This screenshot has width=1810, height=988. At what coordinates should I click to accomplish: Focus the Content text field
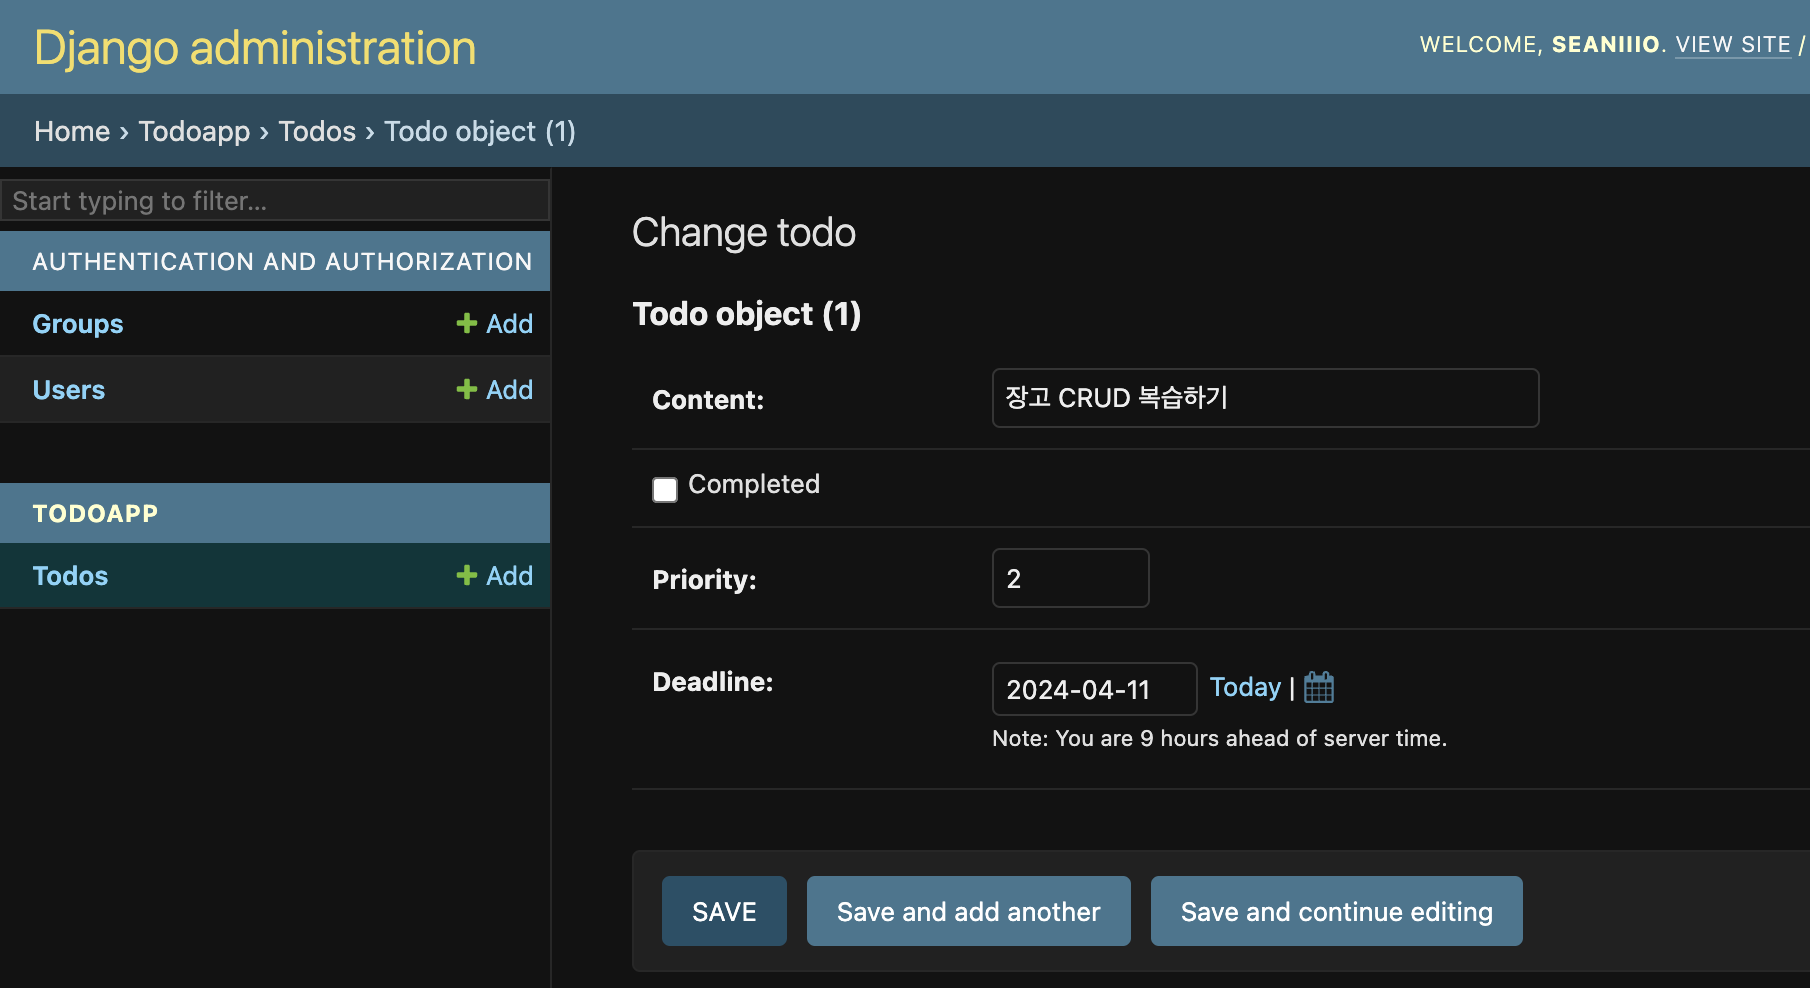pyautogui.click(x=1264, y=398)
